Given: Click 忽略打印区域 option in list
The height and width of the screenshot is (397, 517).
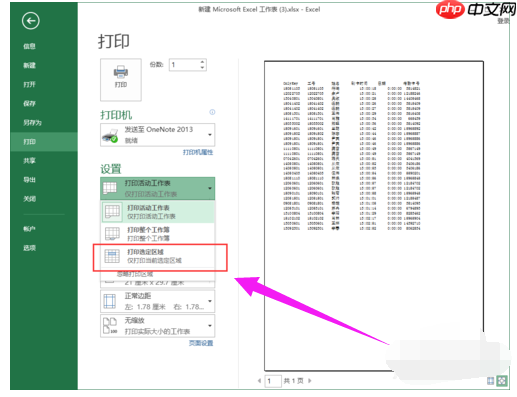Looking at the screenshot, I should tap(135, 274).
